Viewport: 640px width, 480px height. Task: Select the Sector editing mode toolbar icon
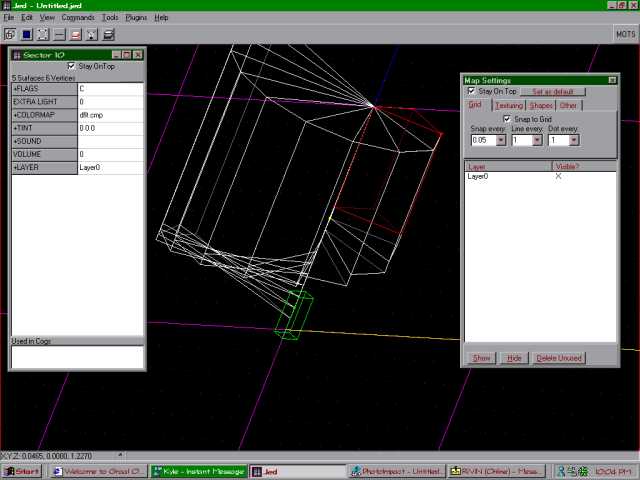point(10,35)
